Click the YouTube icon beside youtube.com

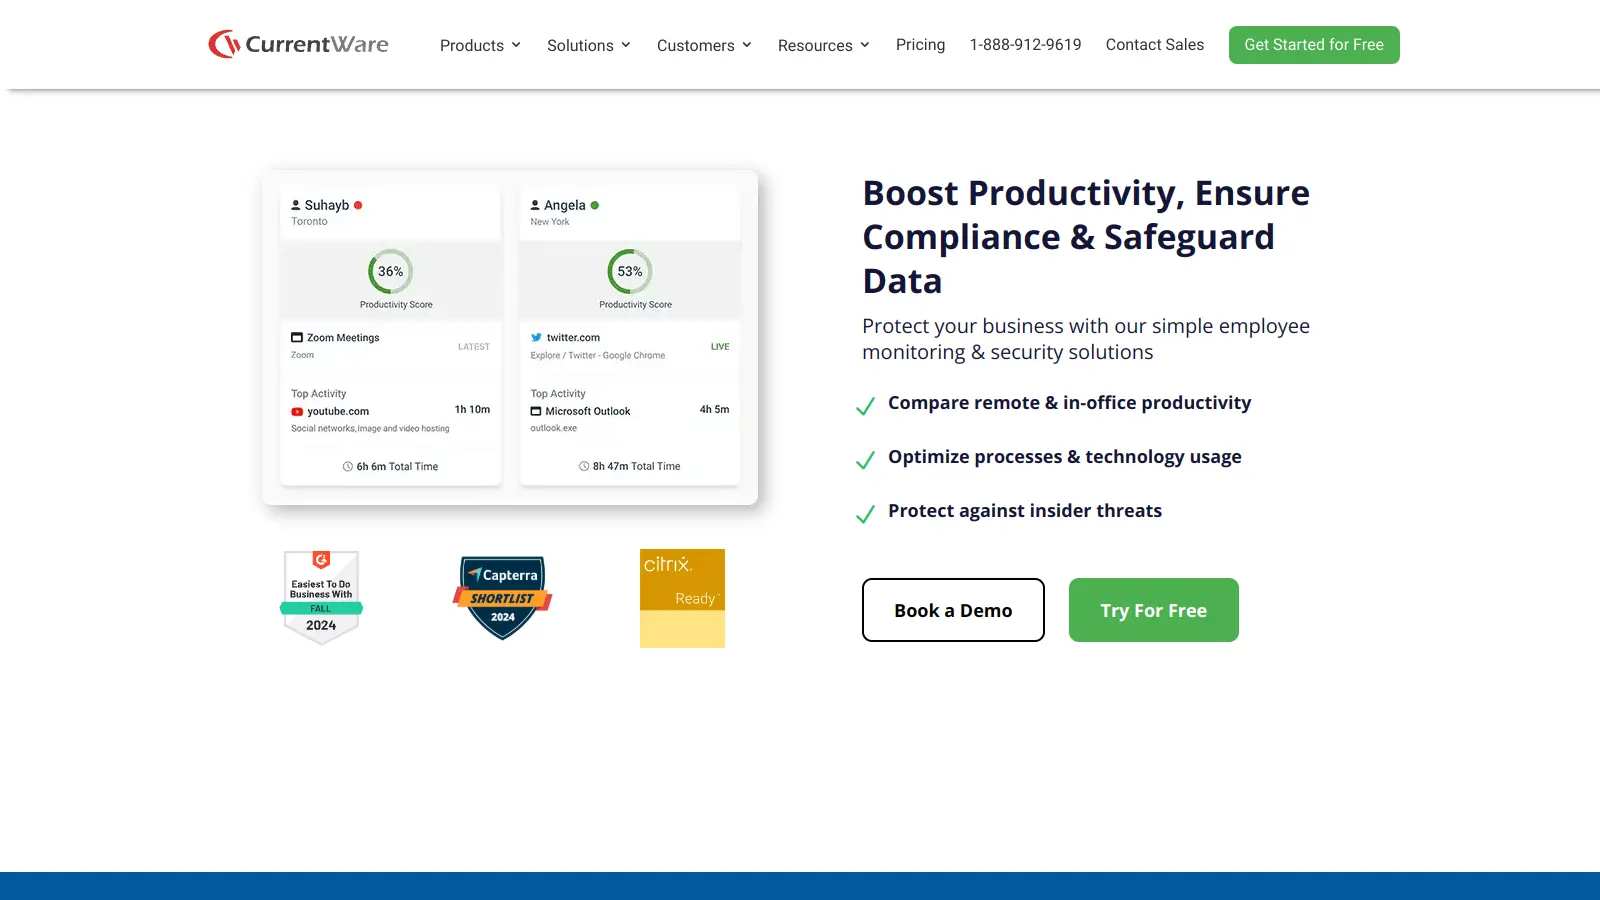tap(297, 412)
